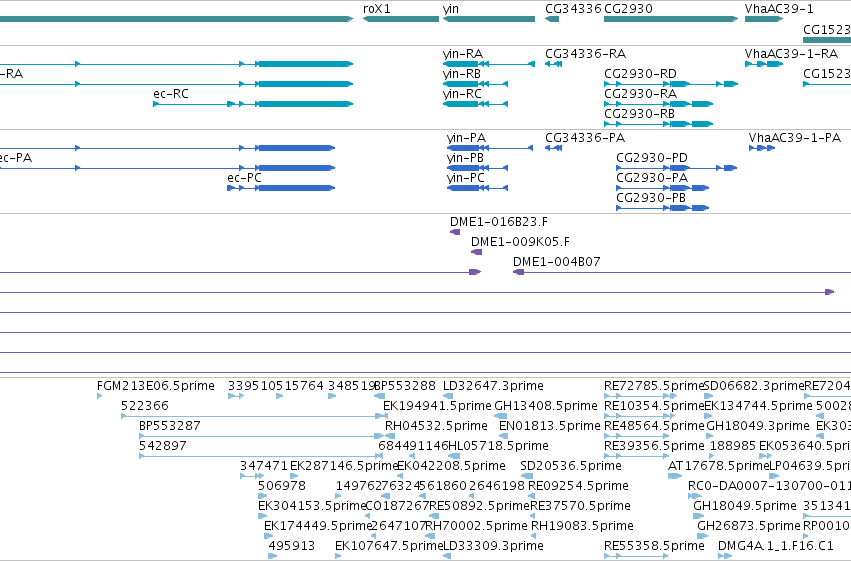This screenshot has width=851, height=561.
Task: Select EST EK194941.5prime
Action: [x=386, y=416]
